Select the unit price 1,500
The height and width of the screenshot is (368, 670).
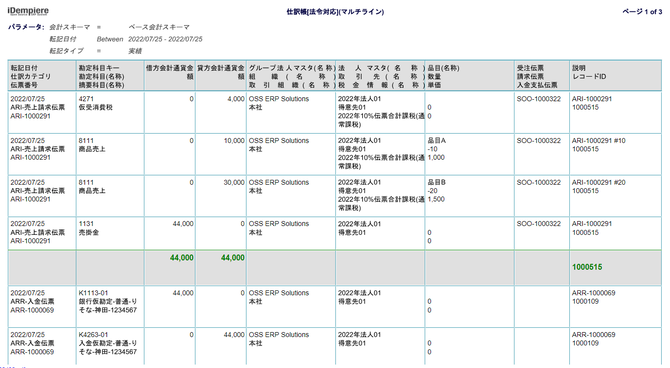click(x=436, y=200)
